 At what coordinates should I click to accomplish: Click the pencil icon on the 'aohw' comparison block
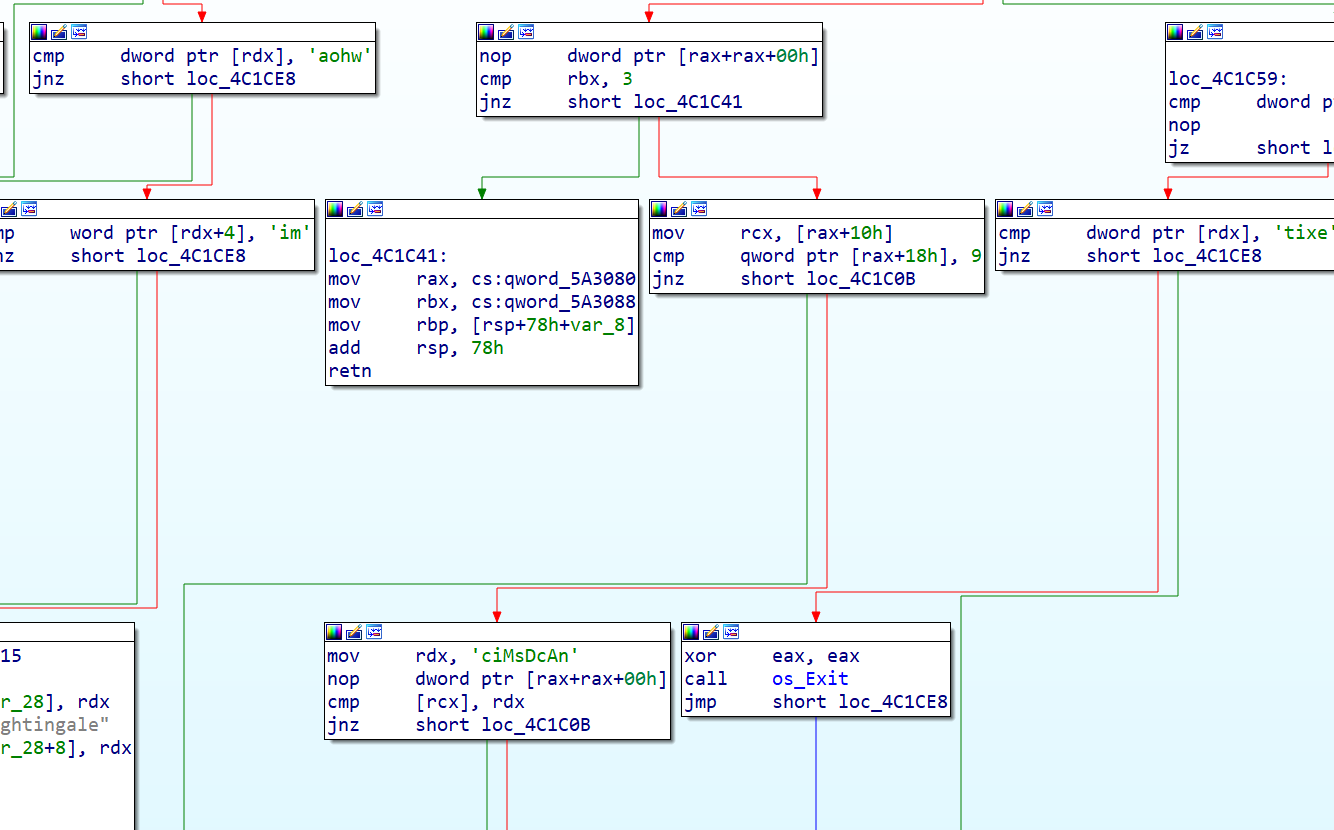(57, 30)
